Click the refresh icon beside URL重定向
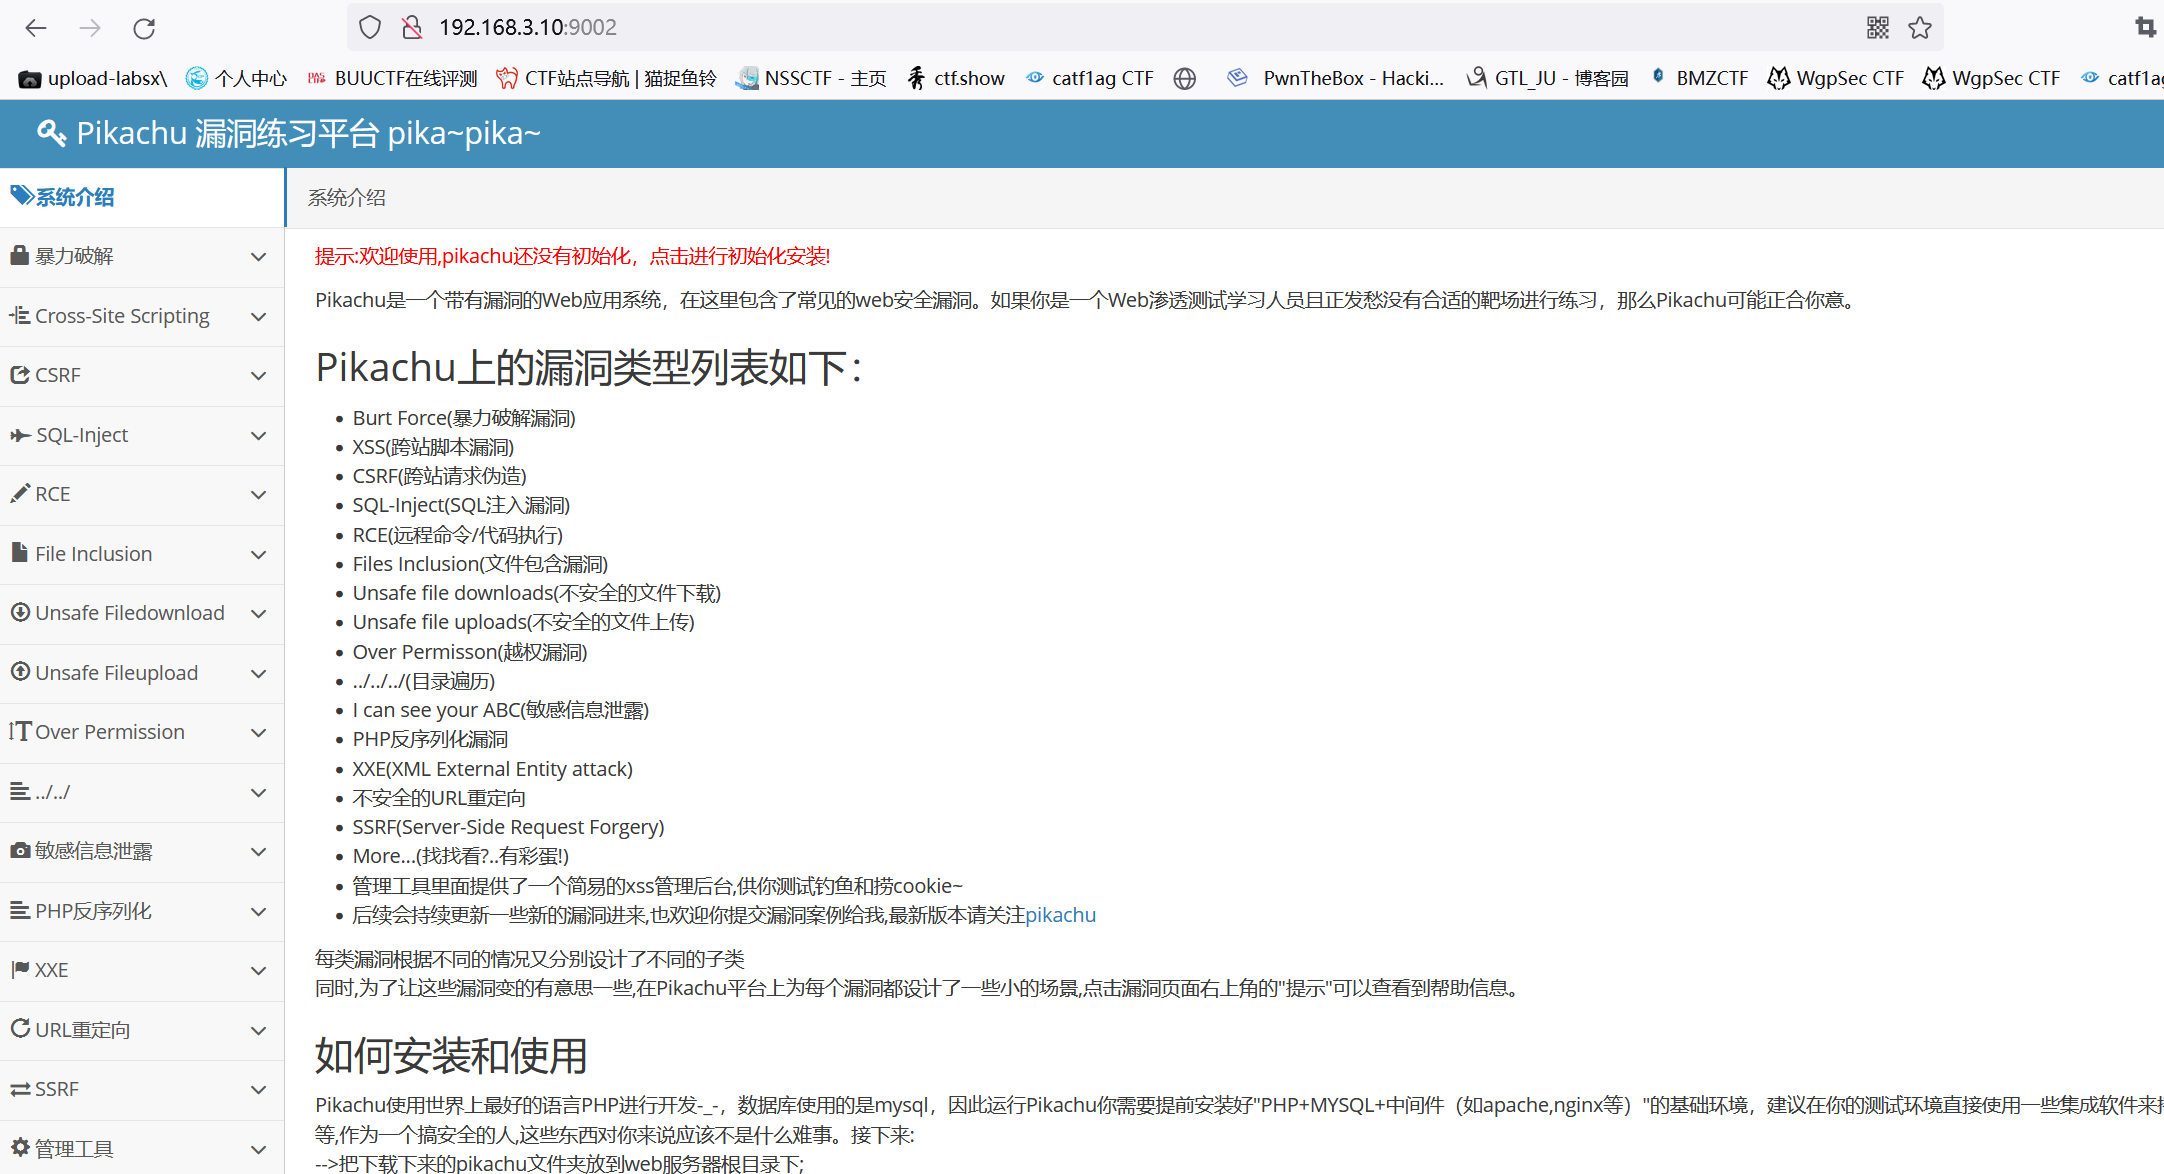The height and width of the screenshot is (1174, 2164). click(20, 1028)
